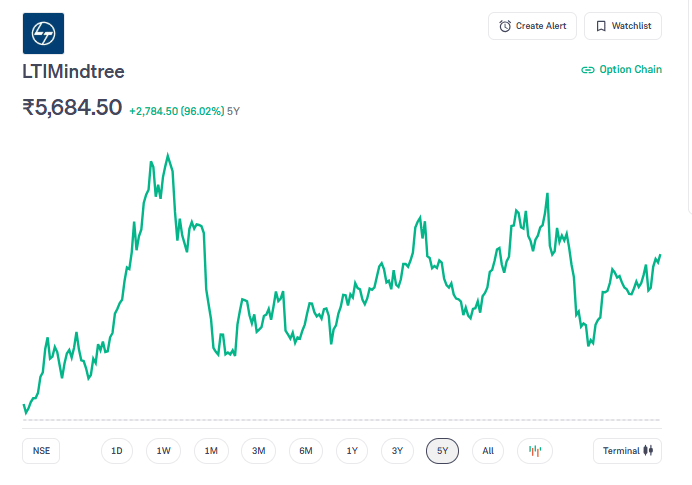Select the active 5Y range
The width and height of the screenshot is (692, 485).
(x=442, y=451)
